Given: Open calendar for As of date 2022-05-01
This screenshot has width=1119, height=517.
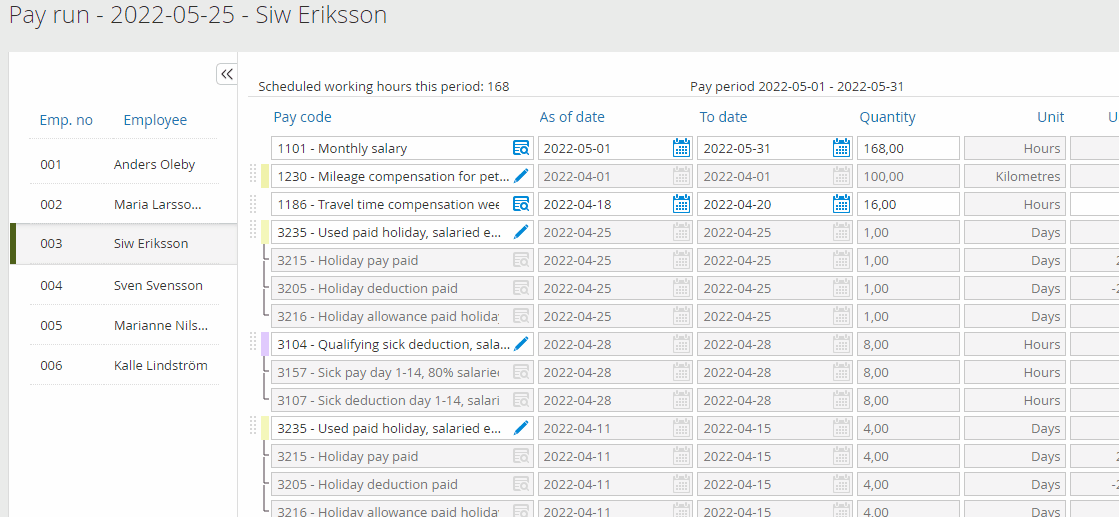Looking at the screenshot, I should point(681,149).
